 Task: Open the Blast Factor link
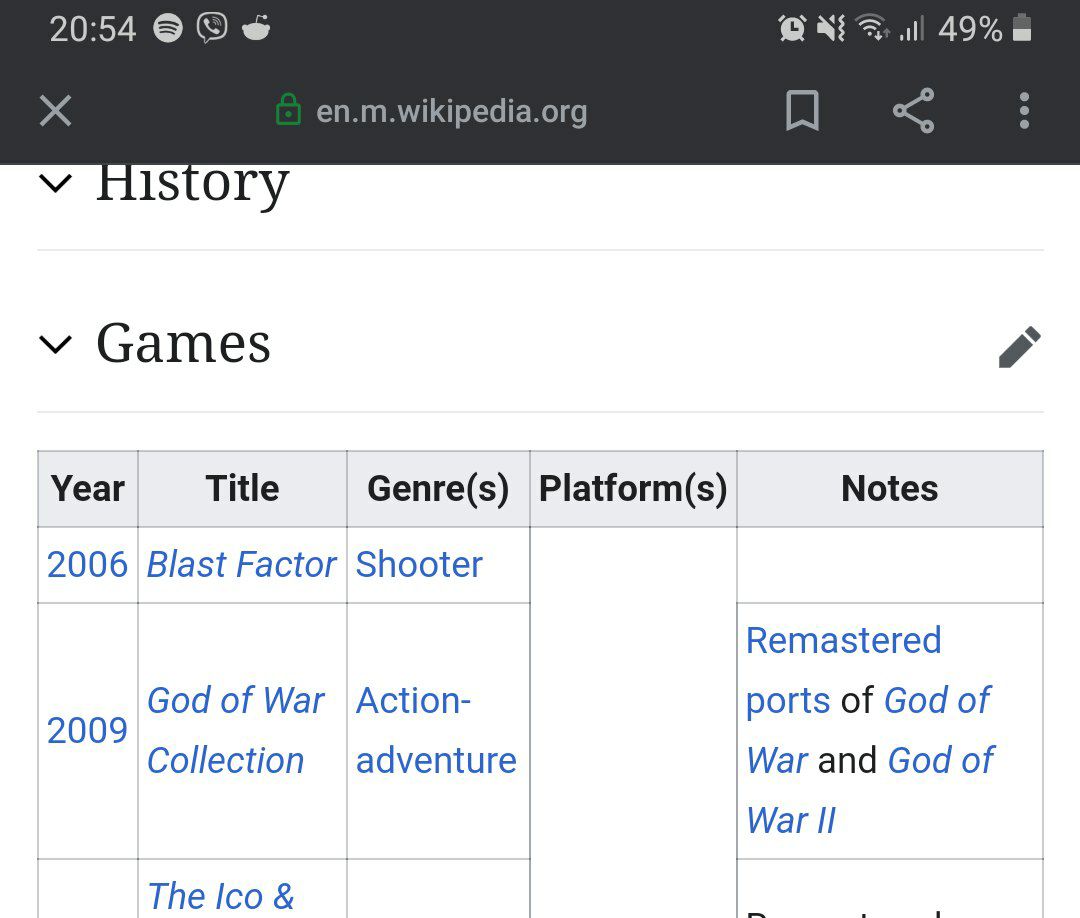click(241, 565)
